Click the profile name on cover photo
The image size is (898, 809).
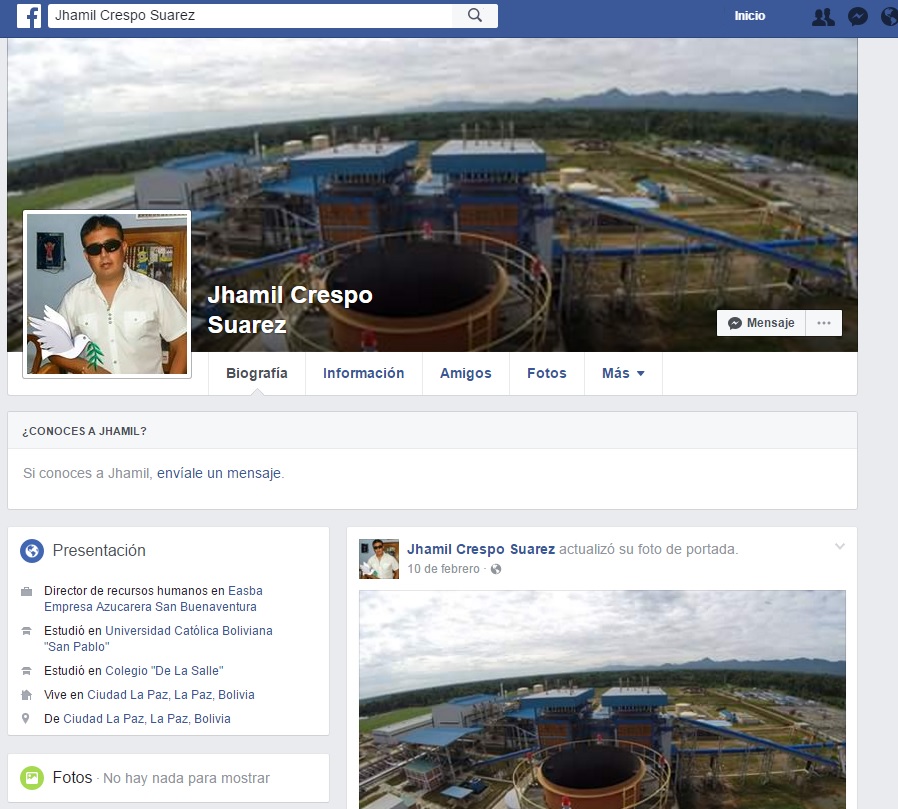[x=290, y=310]
